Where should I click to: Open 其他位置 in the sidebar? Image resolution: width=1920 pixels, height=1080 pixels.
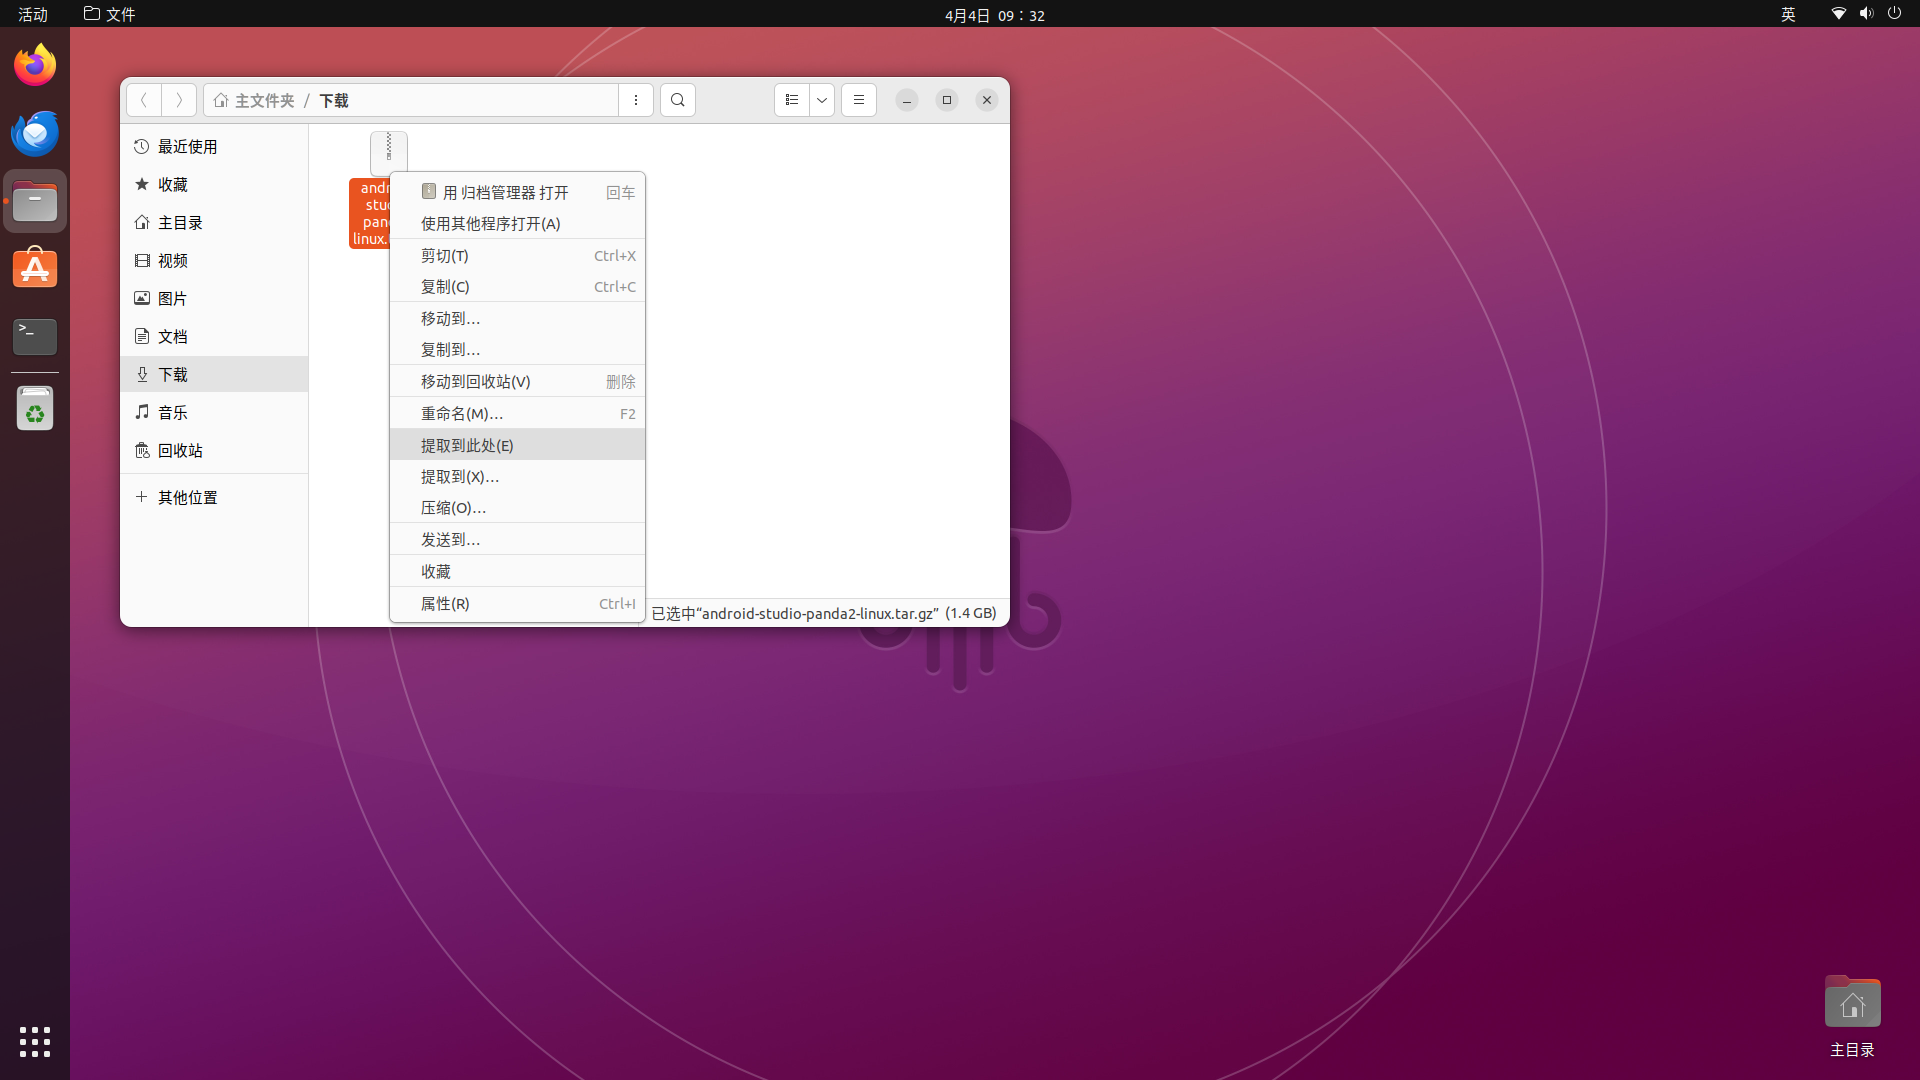coord(187,497)
